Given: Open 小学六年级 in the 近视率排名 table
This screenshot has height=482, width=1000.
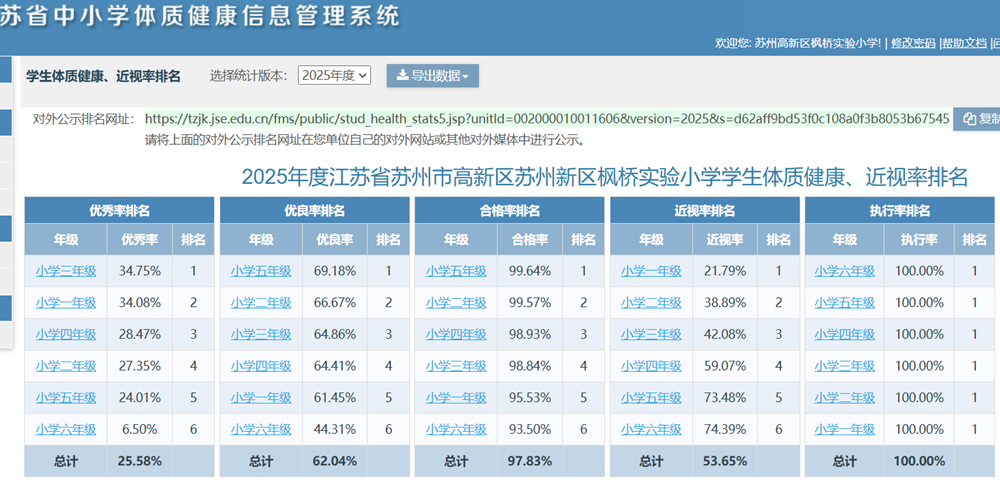Looking at the screenshot, I should [x=651, y=429].
